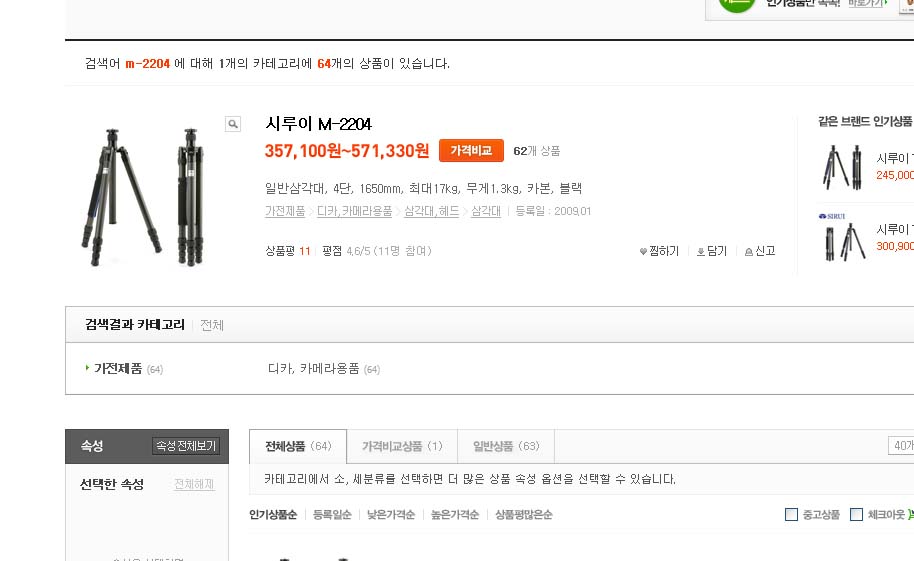Click the 평점 4.6/5 rating text
Viewport: 914px width, 561px height.
coord(377,251)
